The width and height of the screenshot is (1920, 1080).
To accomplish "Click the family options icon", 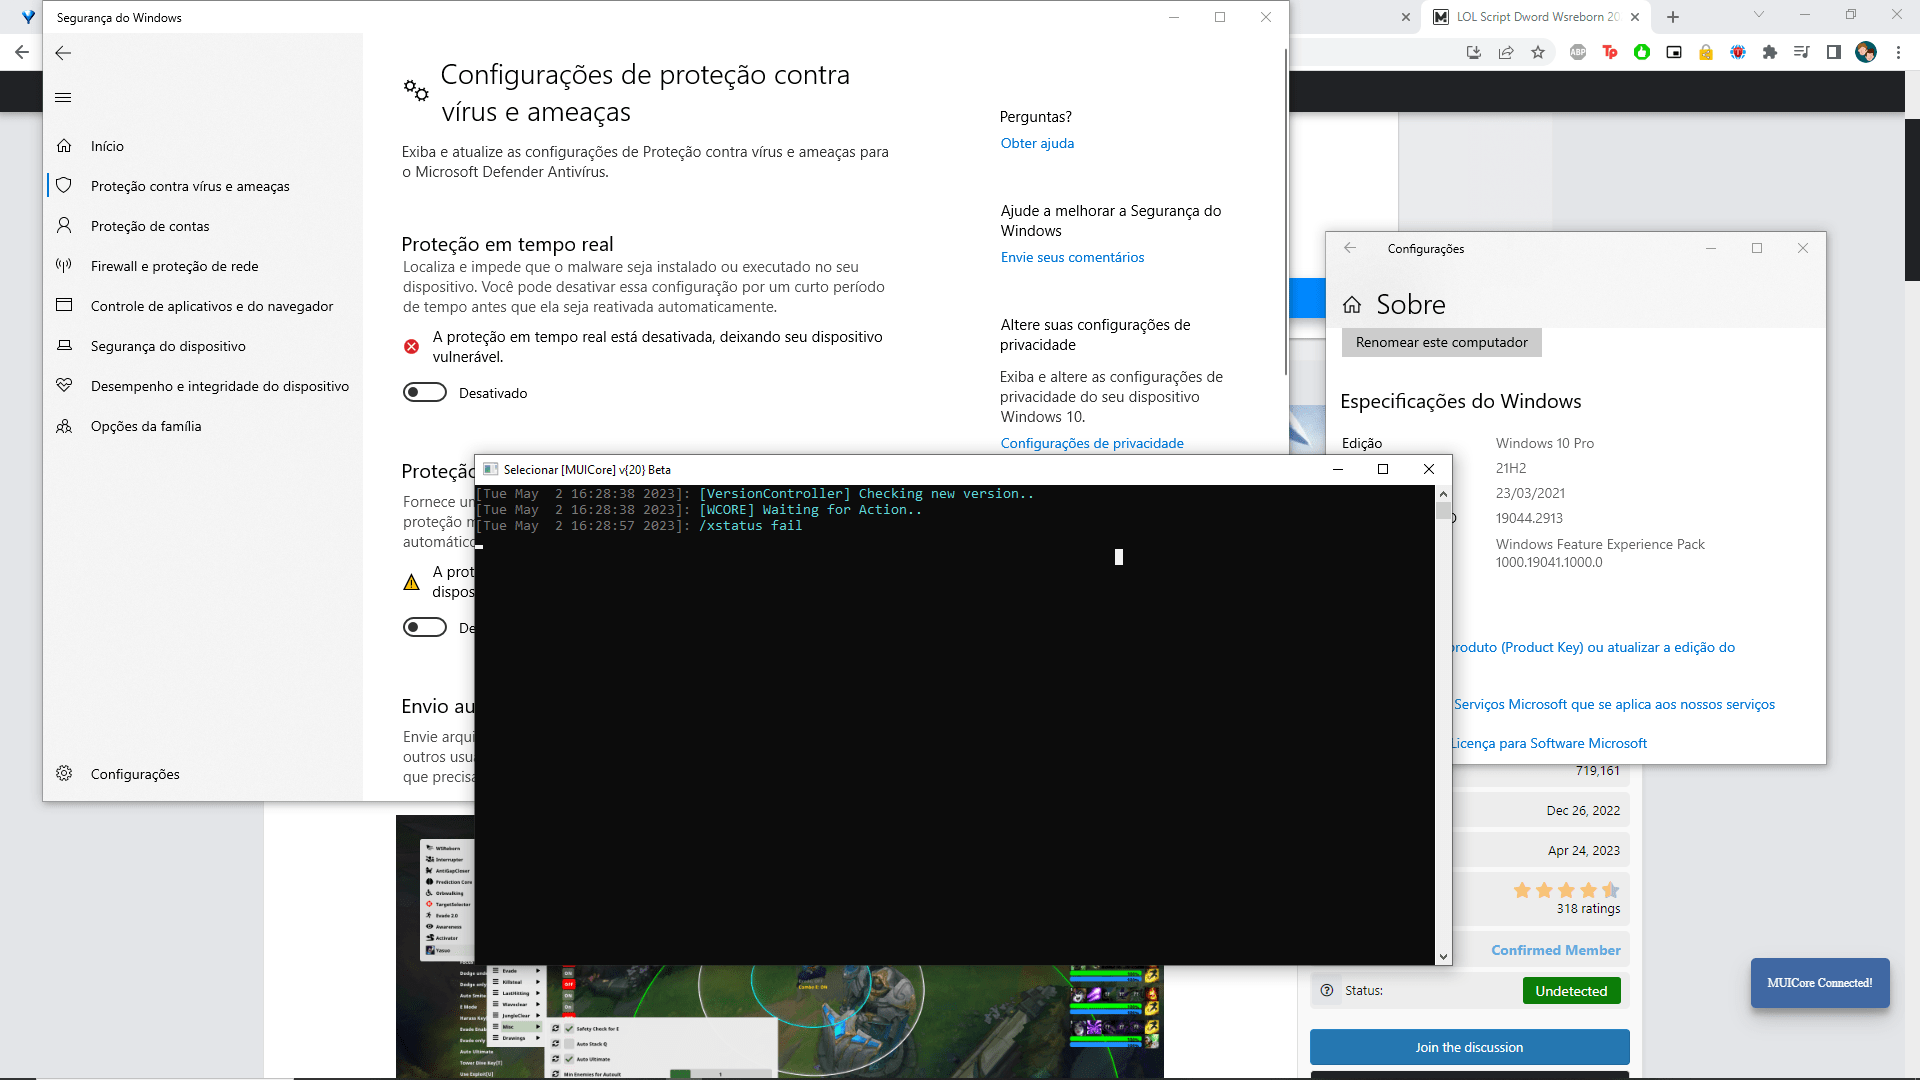I will click(64, 426).
